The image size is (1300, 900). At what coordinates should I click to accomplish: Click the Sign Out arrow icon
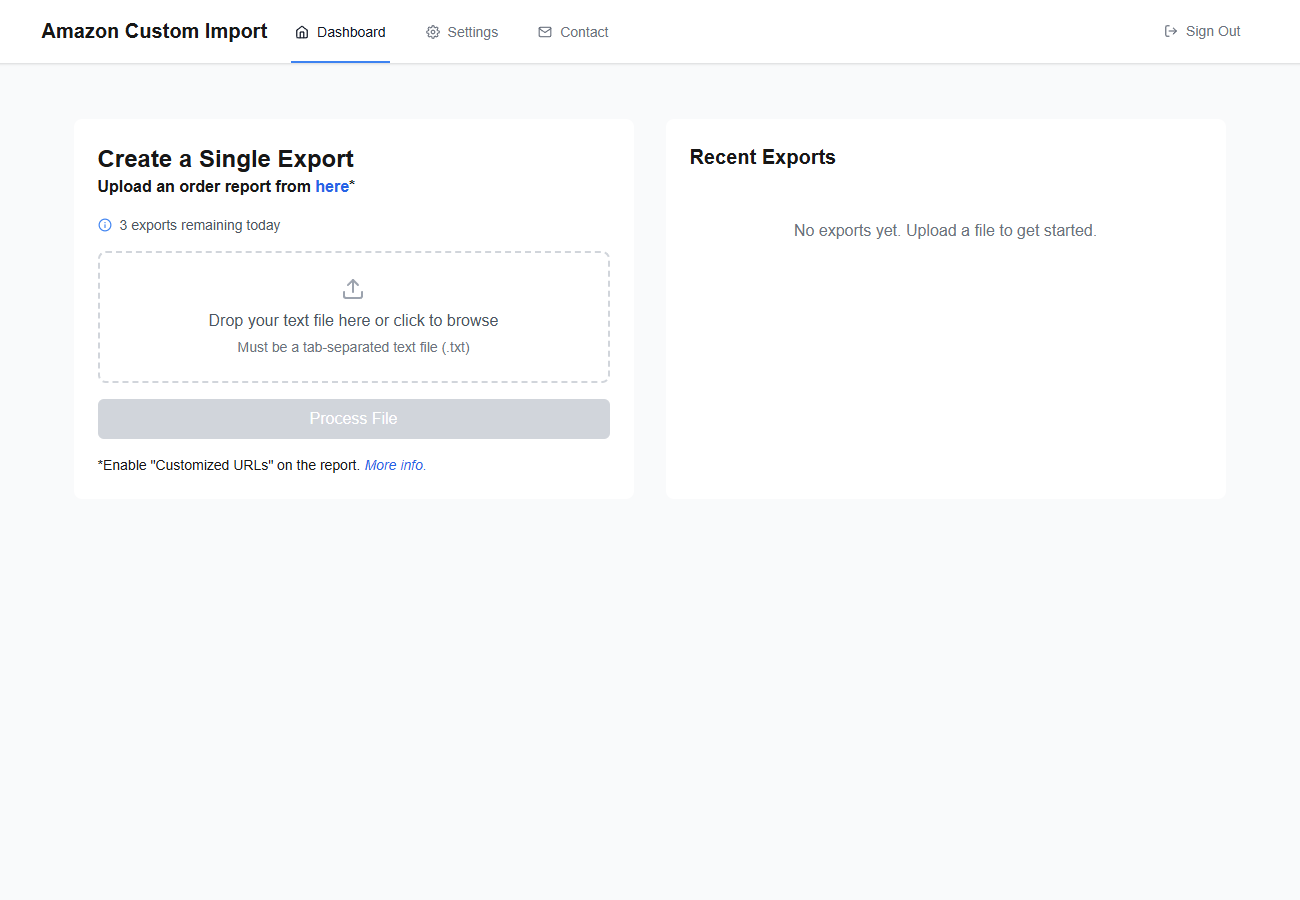coord(1171,31)
